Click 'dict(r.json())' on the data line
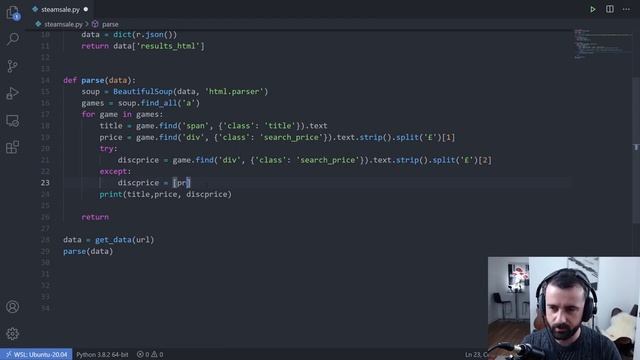 [145, 34]
